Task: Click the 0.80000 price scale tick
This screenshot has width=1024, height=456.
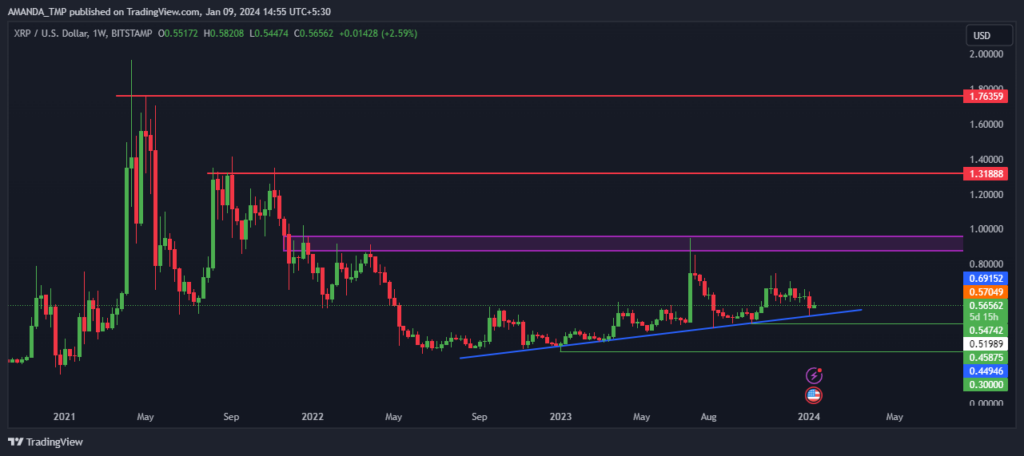Action: (x=985, y=264)
